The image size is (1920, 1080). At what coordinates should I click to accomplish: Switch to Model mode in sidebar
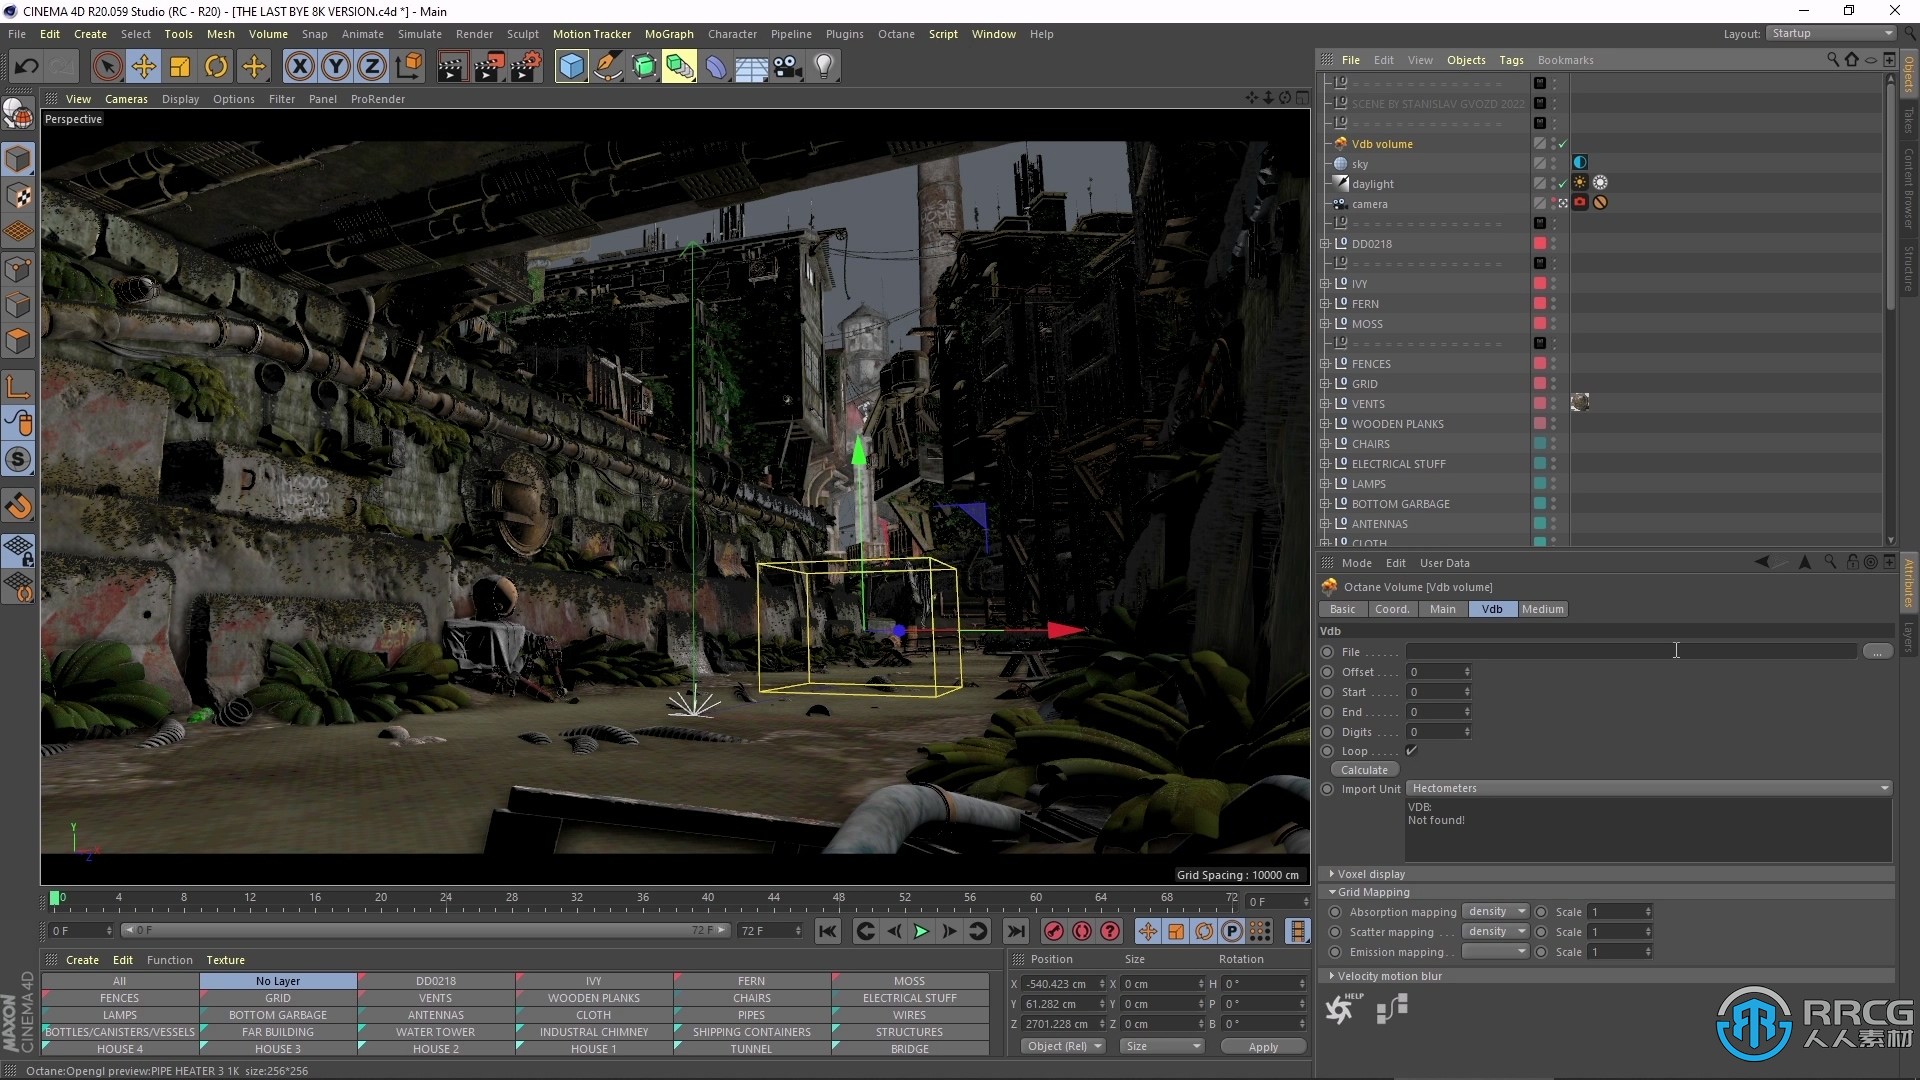click(x=18, y=159)
